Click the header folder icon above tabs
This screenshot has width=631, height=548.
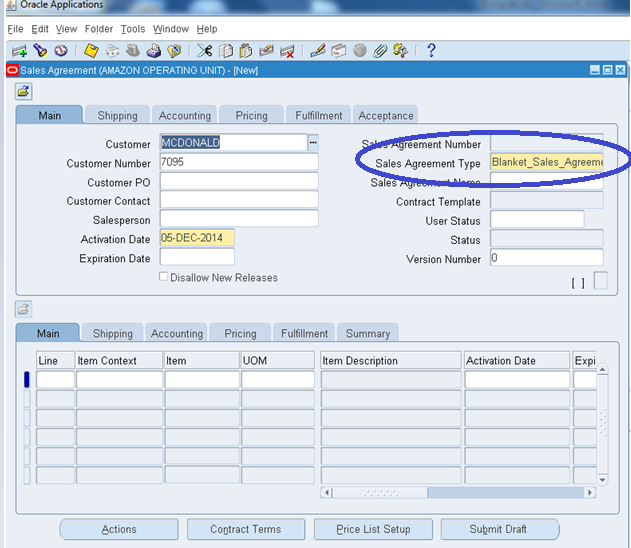point(24,91)
